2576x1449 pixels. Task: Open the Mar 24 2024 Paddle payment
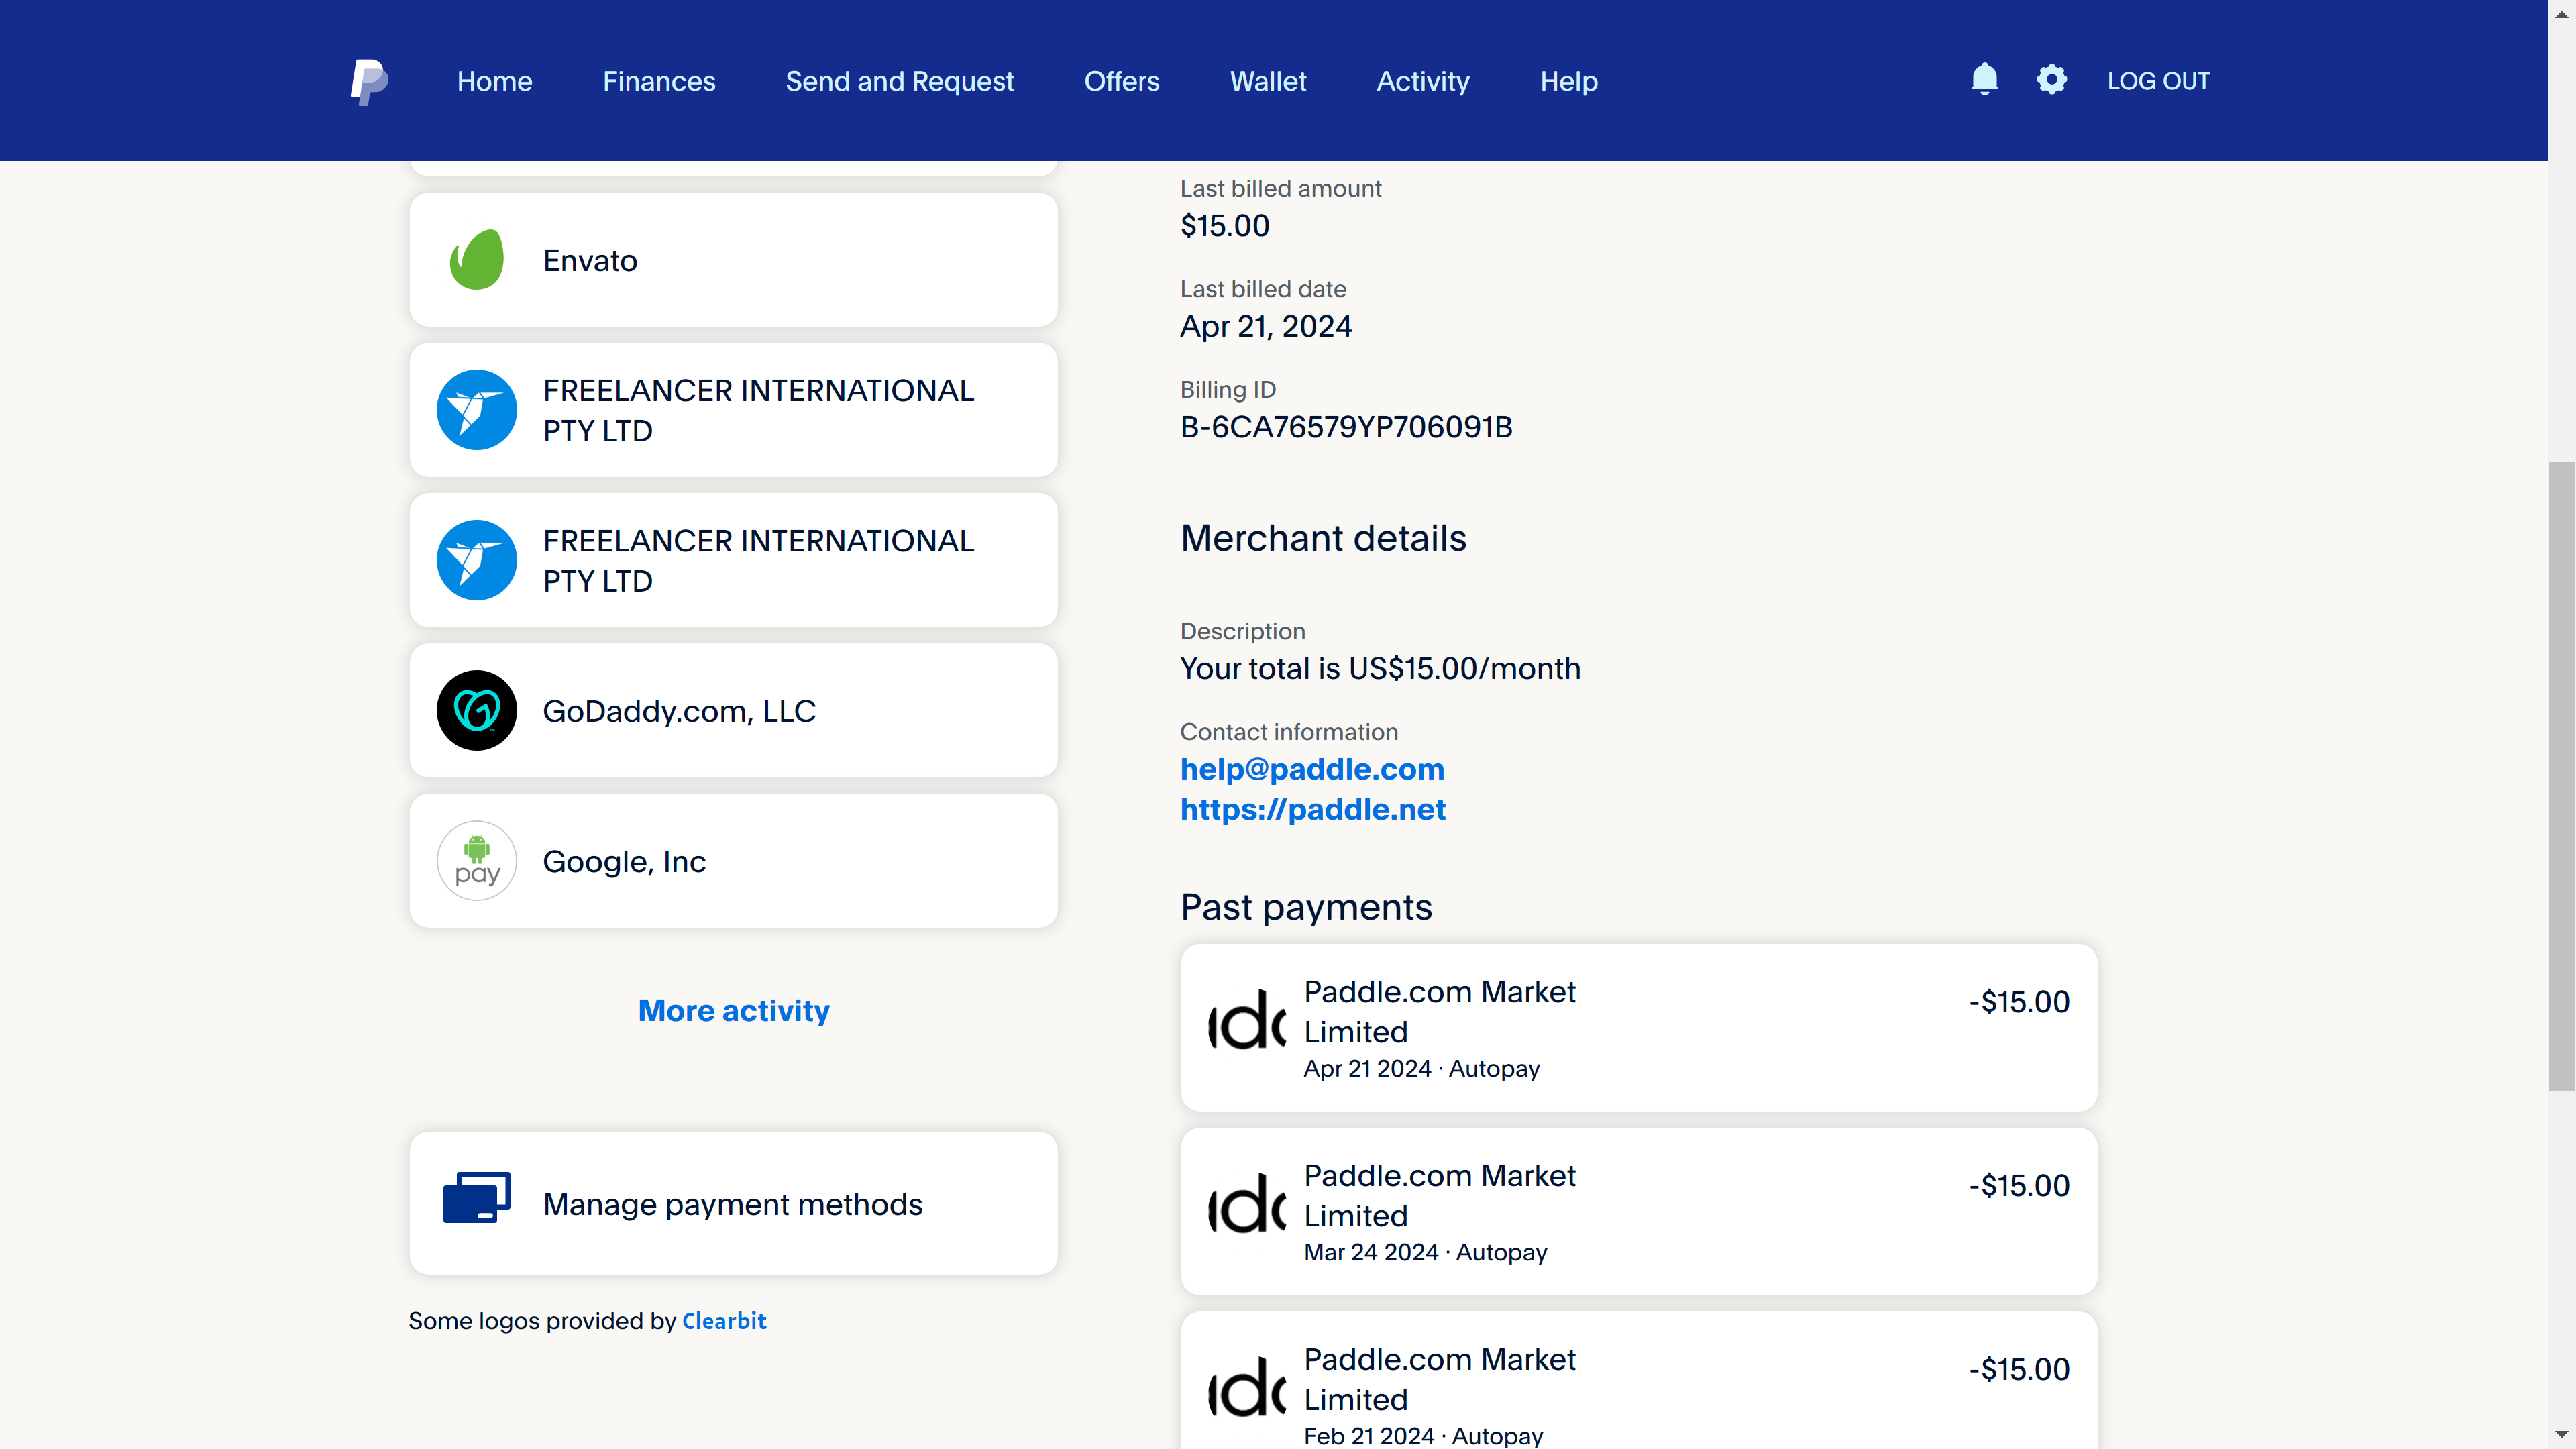click(x=1639, y=1211)
